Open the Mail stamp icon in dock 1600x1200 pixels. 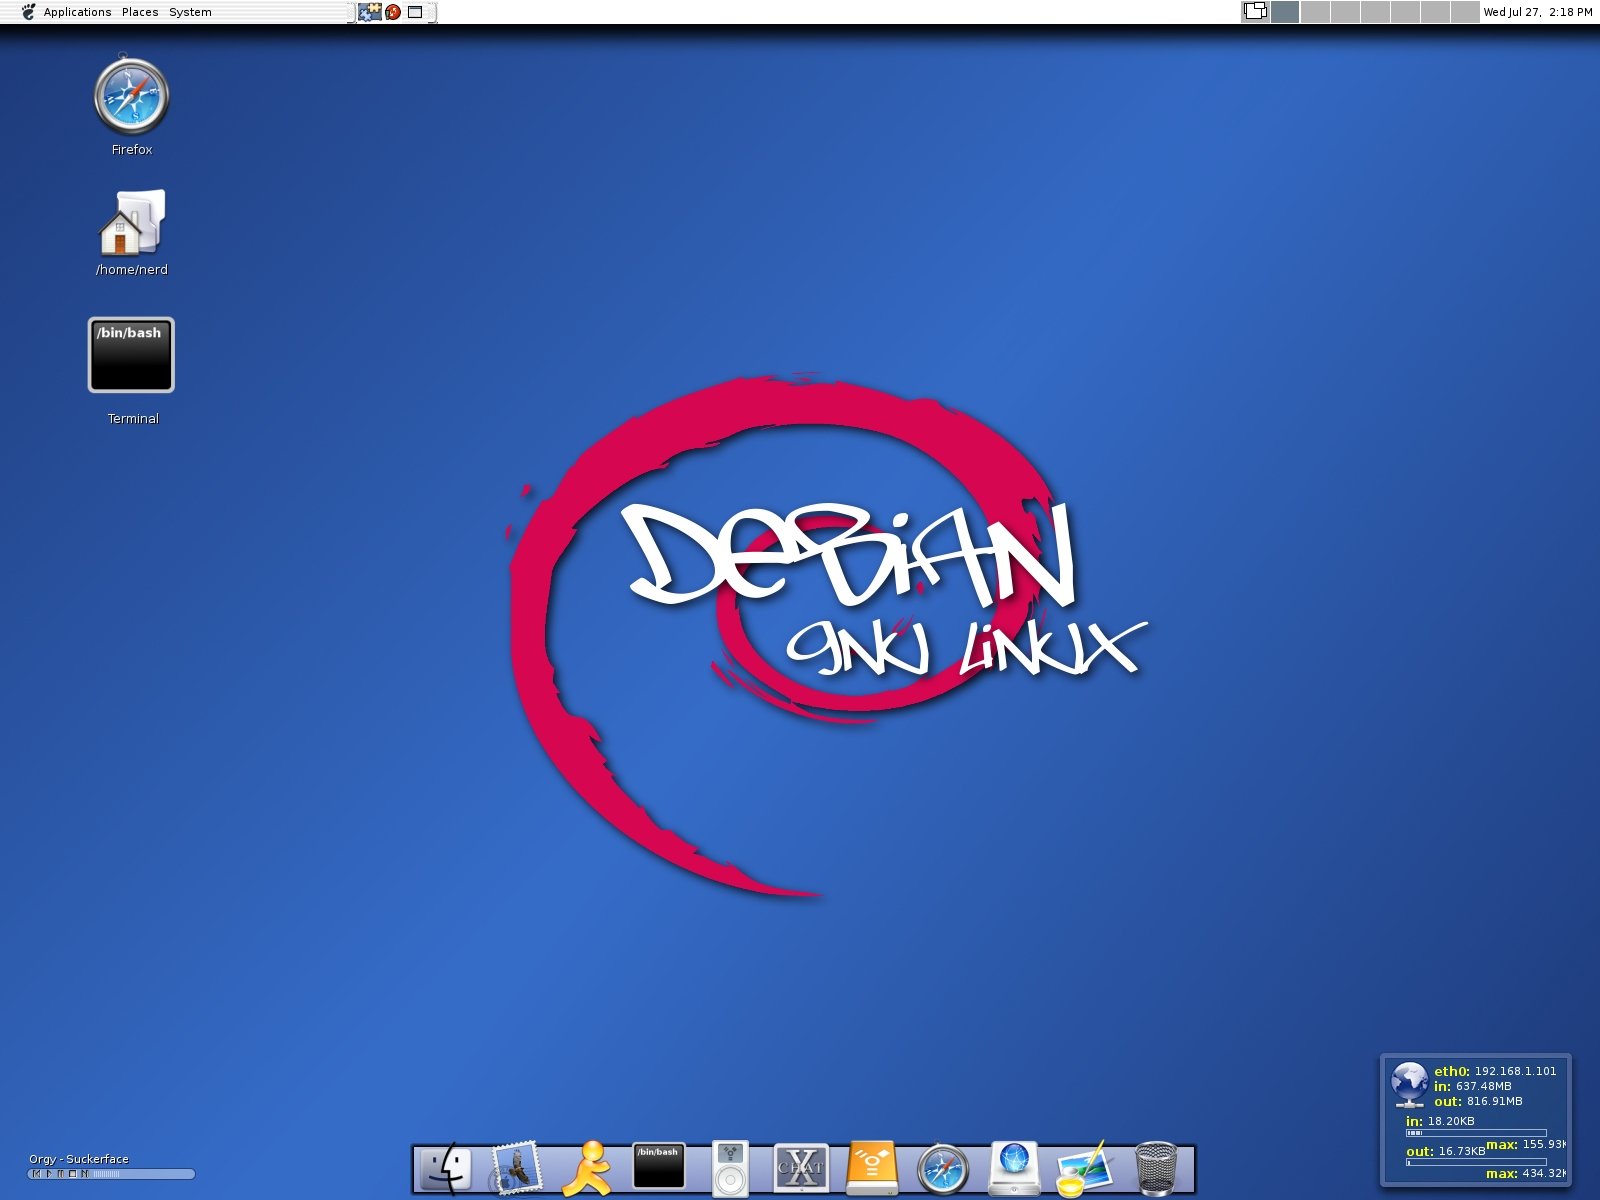click(516, 1168)
